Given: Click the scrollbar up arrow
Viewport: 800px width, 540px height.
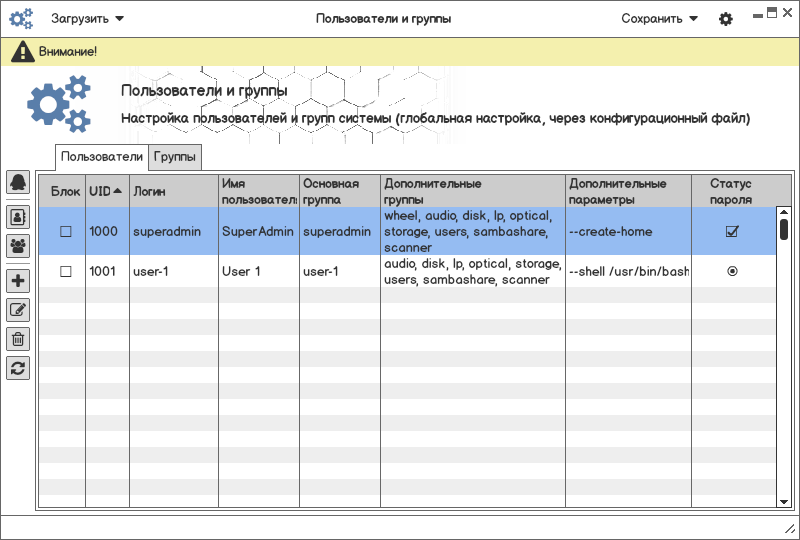Looking at the screenshot, I should point(784,212).
